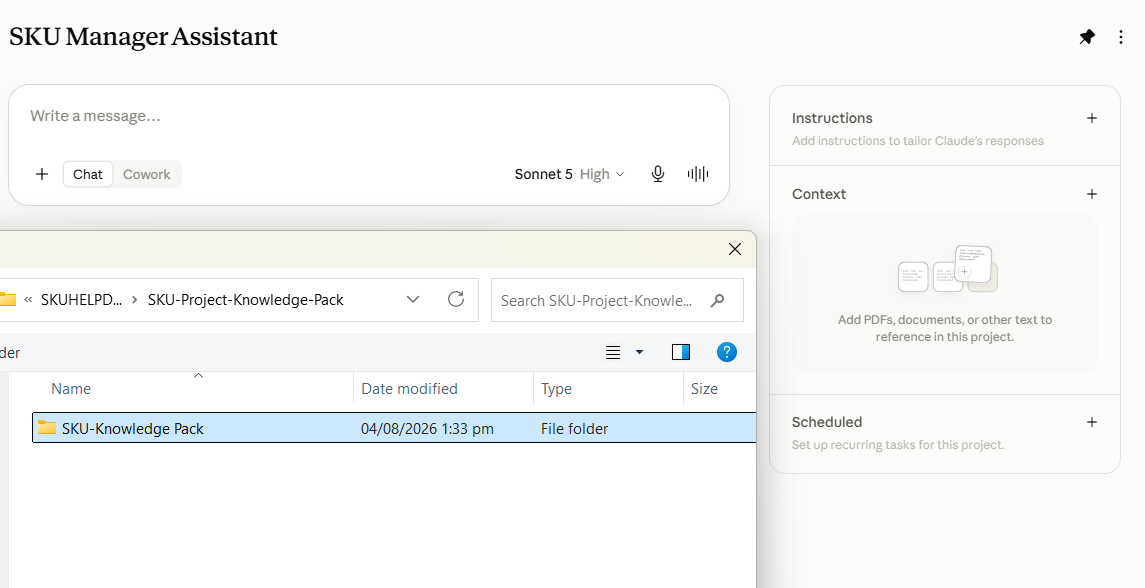Click the File folder type cell

pos(575,429)
